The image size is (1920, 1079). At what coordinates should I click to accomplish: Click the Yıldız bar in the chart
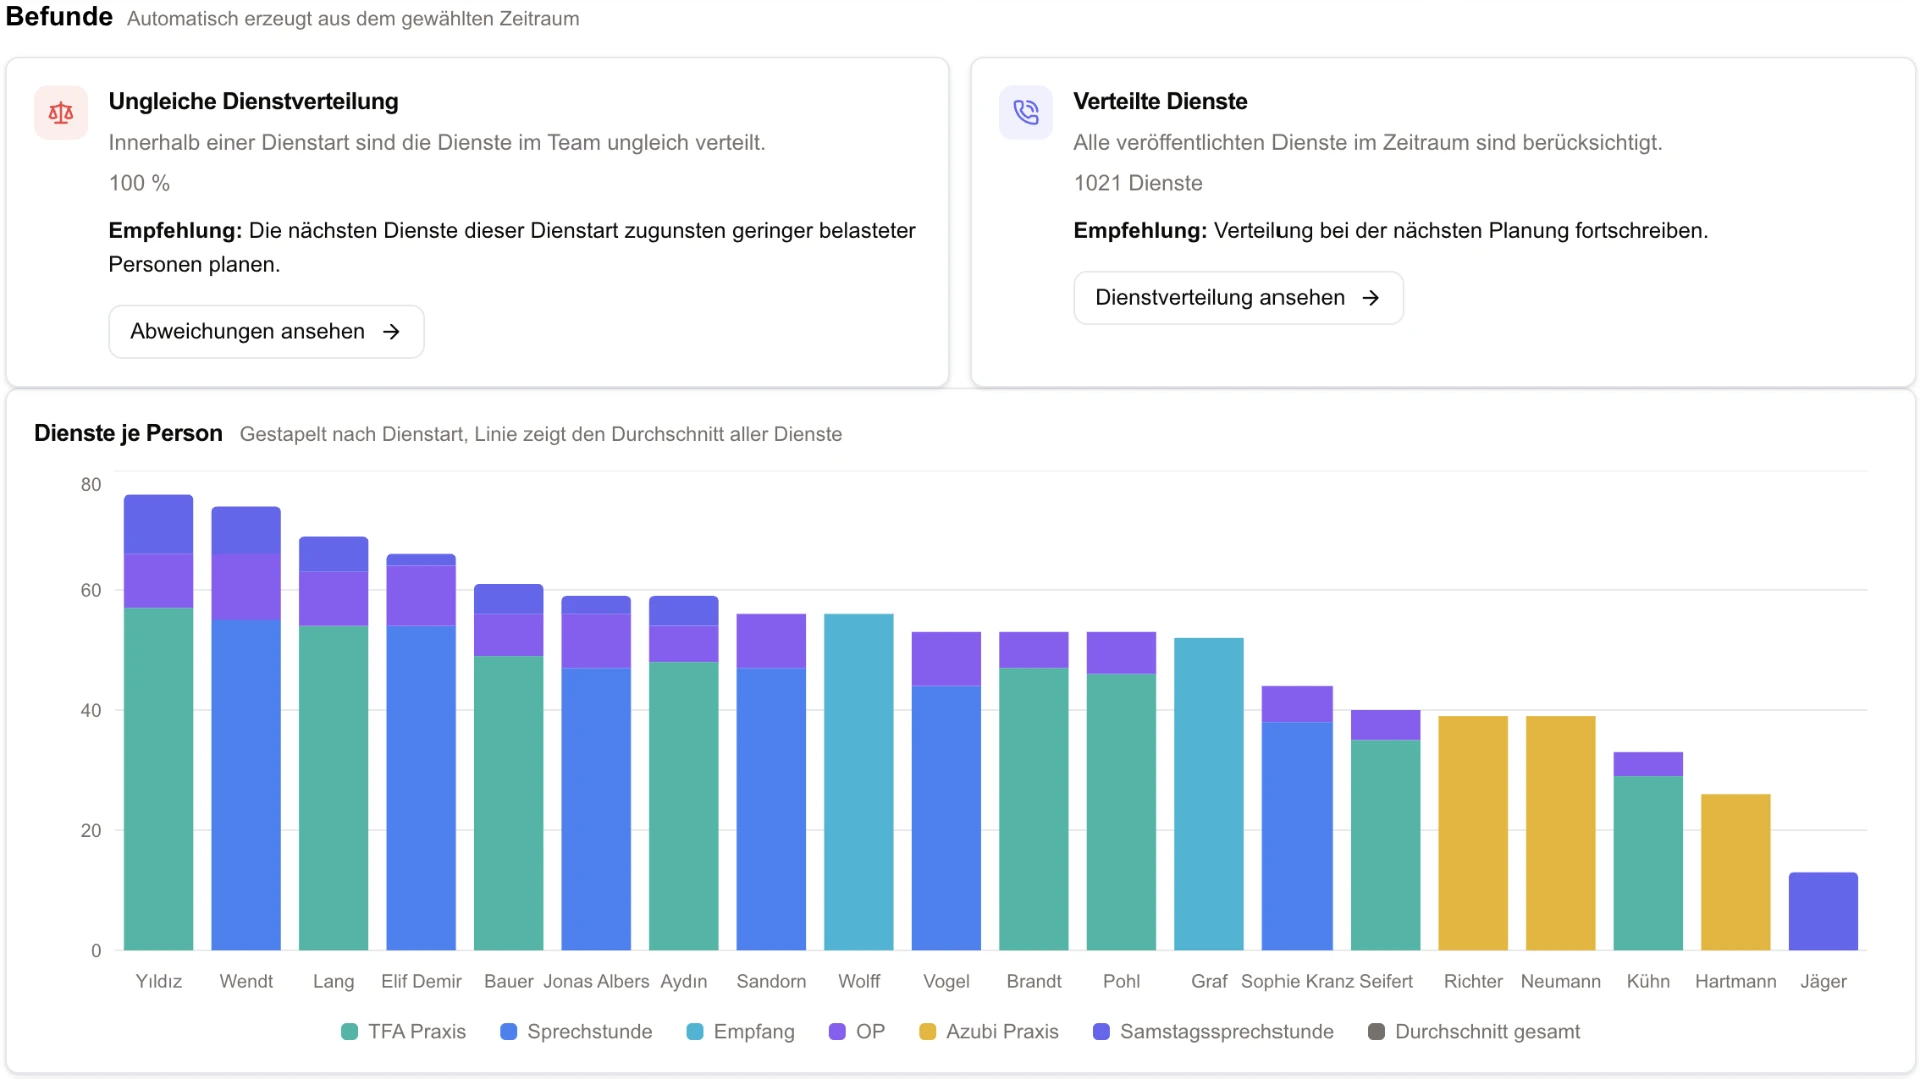(x=159, y=722)
